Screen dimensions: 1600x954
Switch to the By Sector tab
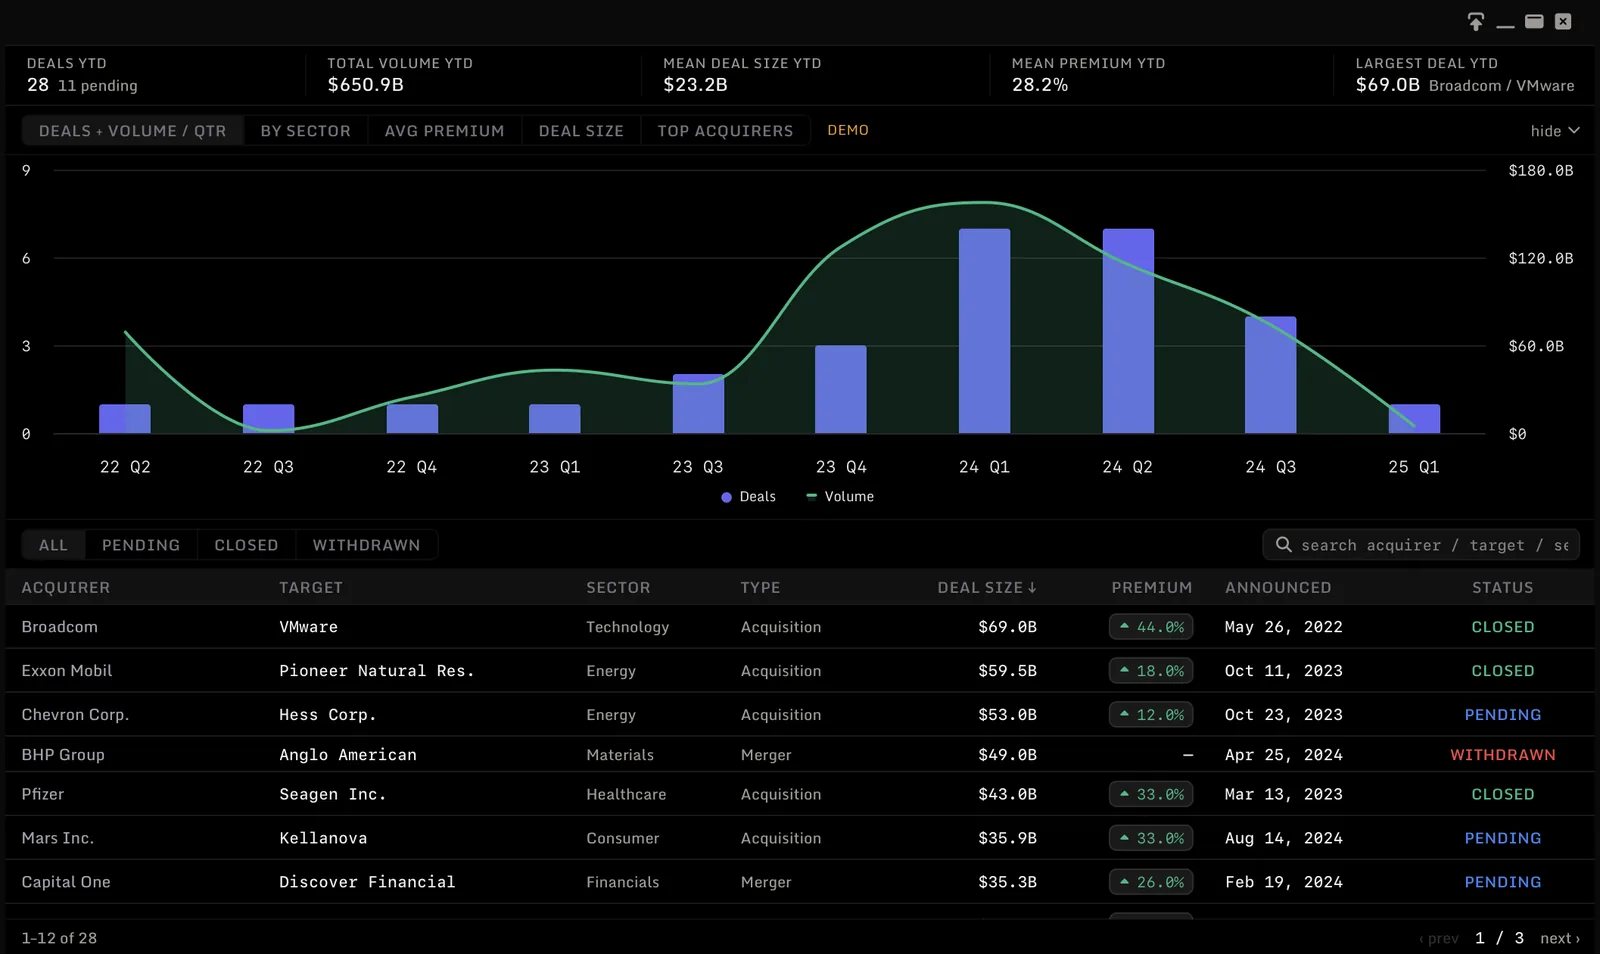pos(306,131)
